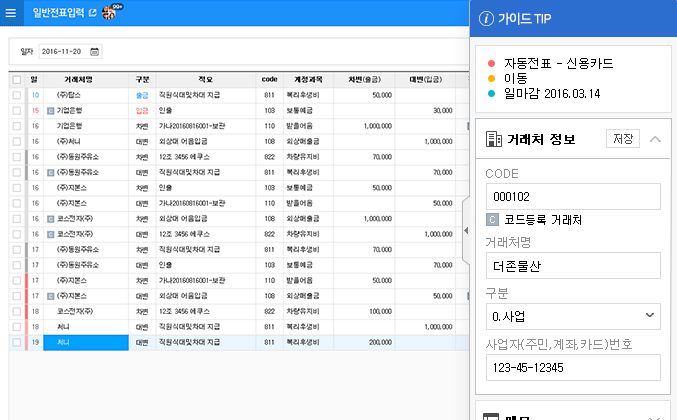Viewport: 677px width, 420px height.
Task: Toggle the select-all header checkbox
Action: click(x=17, y=80)
